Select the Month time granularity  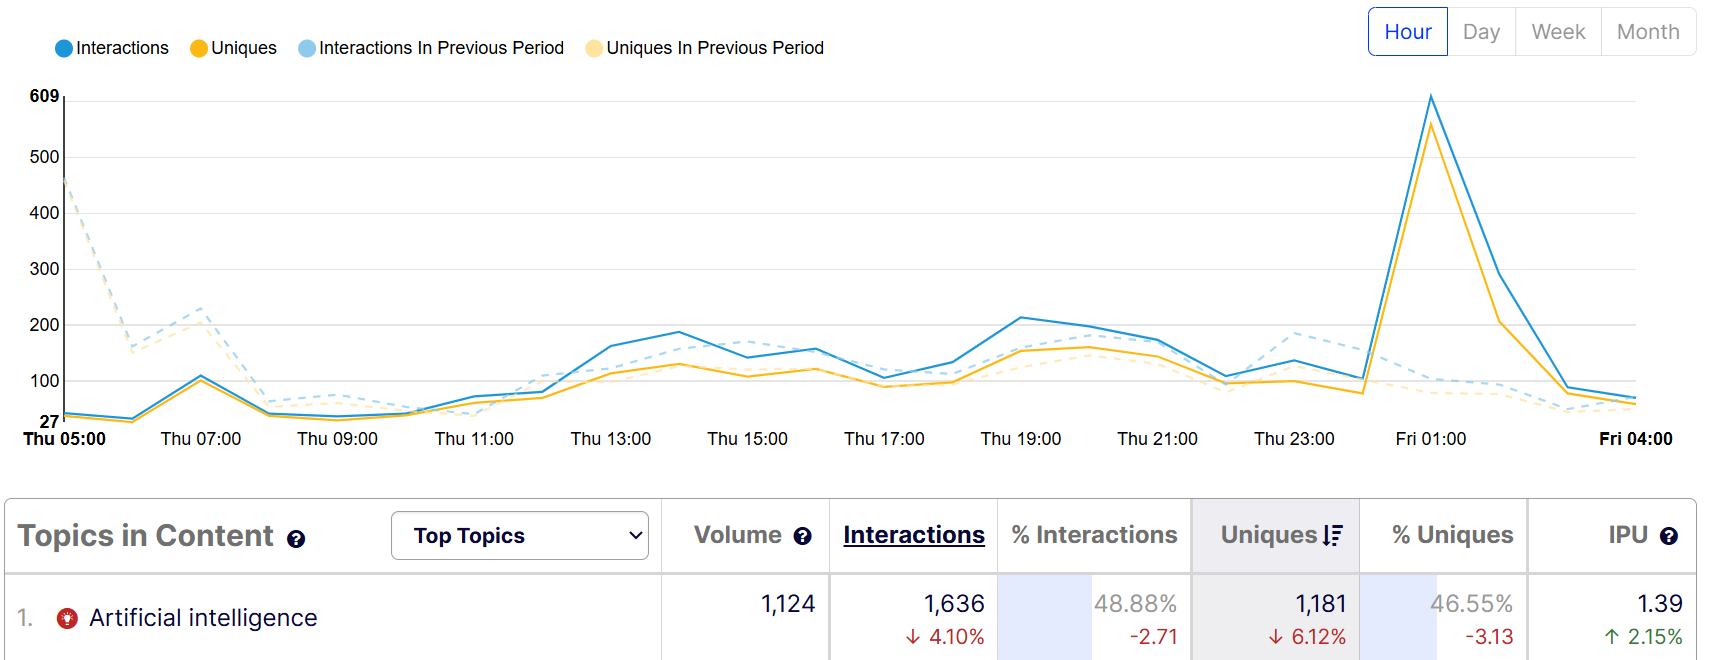pyautogui.click(x=1647, y=32)
